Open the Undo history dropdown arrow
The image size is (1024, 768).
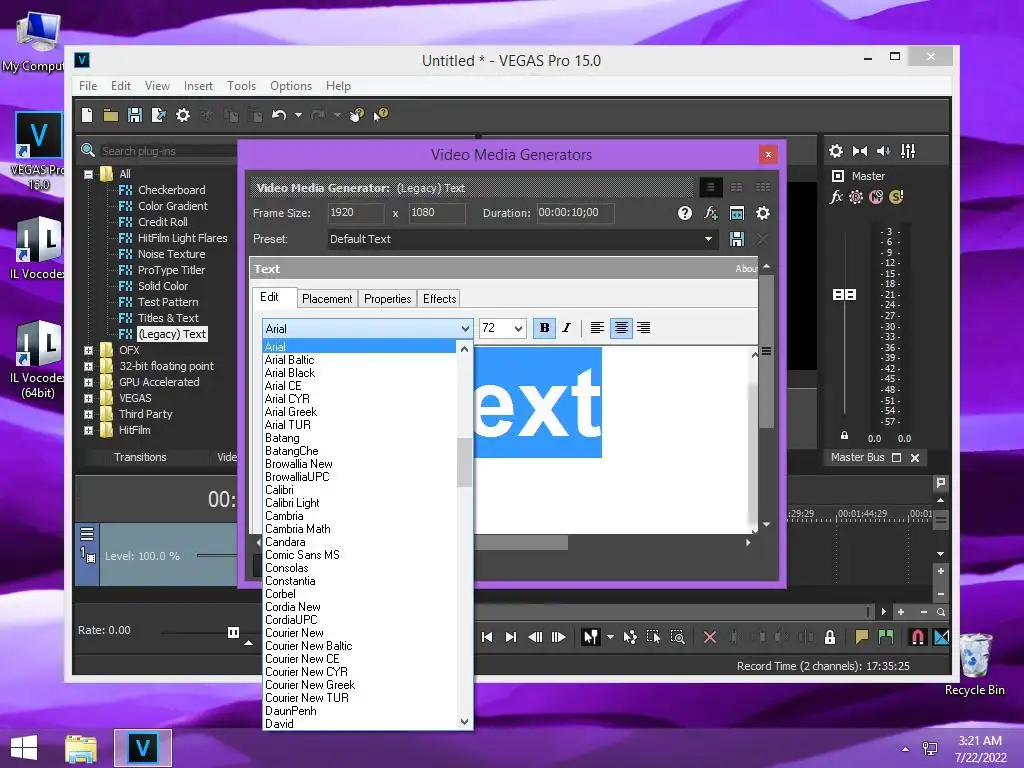(298, 116)
